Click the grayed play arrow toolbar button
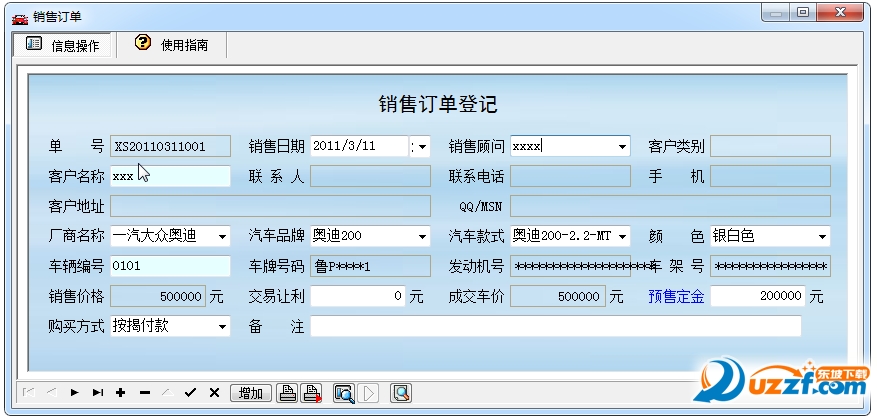 tap(368, 393)
